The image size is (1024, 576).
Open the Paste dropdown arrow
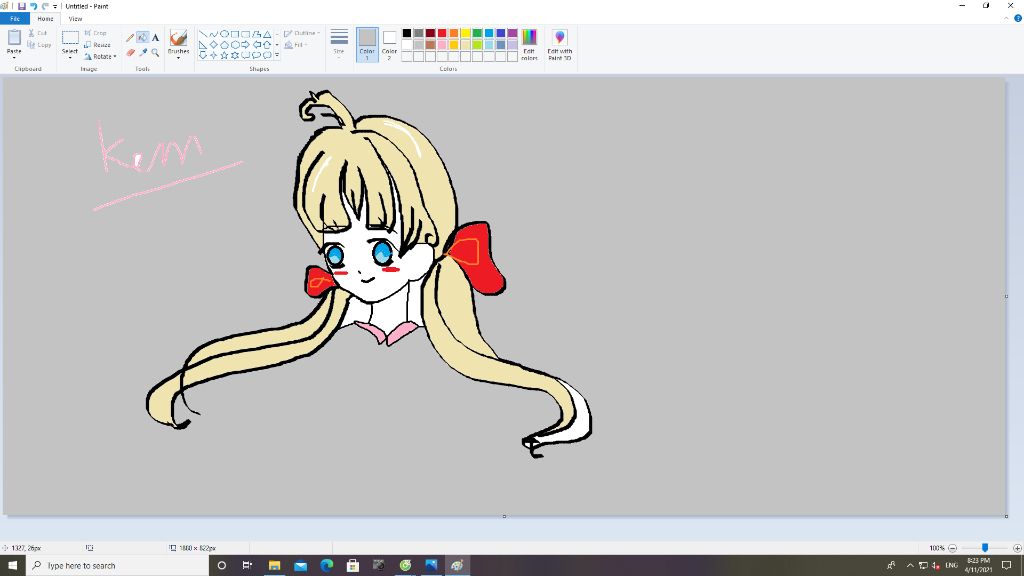coord(14,55)
